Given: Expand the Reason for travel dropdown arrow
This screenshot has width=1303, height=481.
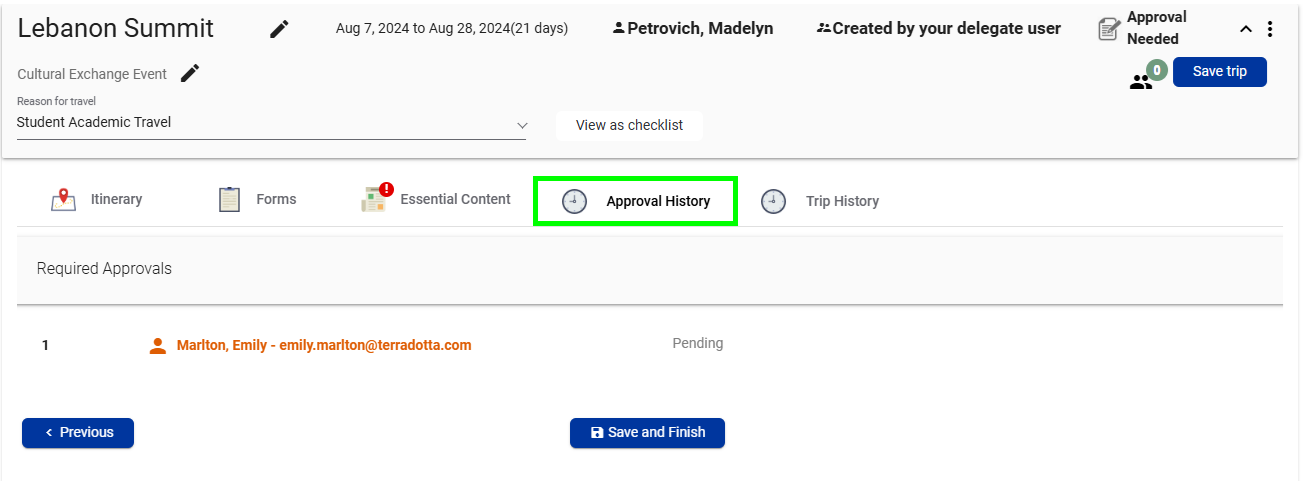Looking at the screenshot, I should [x=521, y=124].
